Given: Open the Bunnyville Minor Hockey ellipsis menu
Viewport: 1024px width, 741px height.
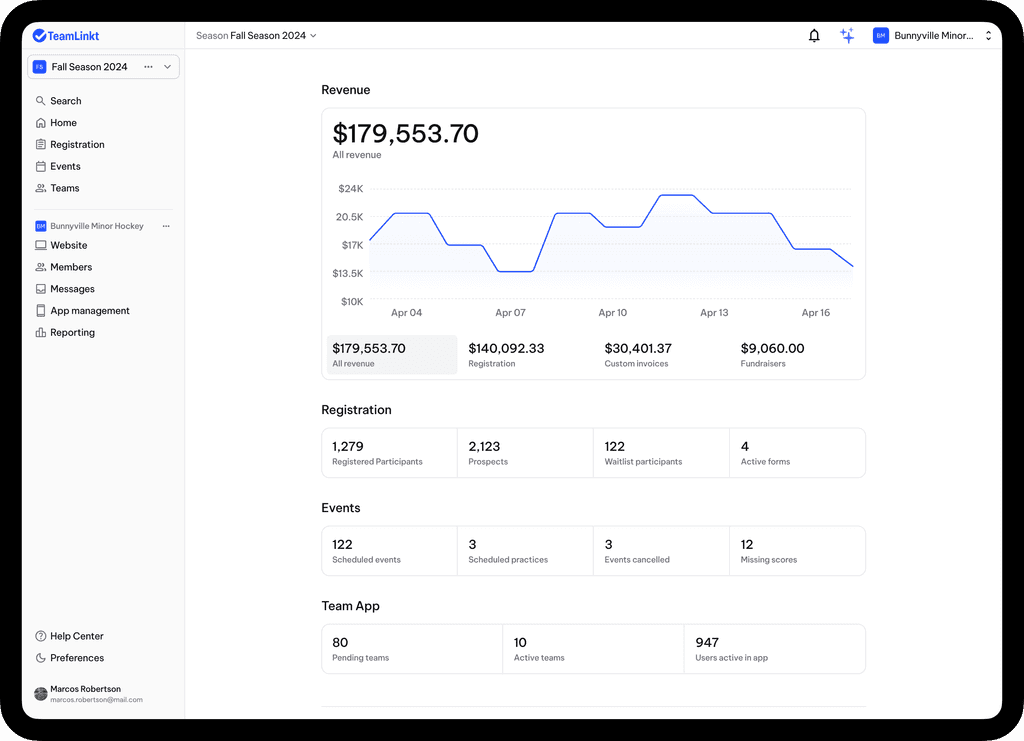Looking at the screenshot, I should (x=167, y=225).
